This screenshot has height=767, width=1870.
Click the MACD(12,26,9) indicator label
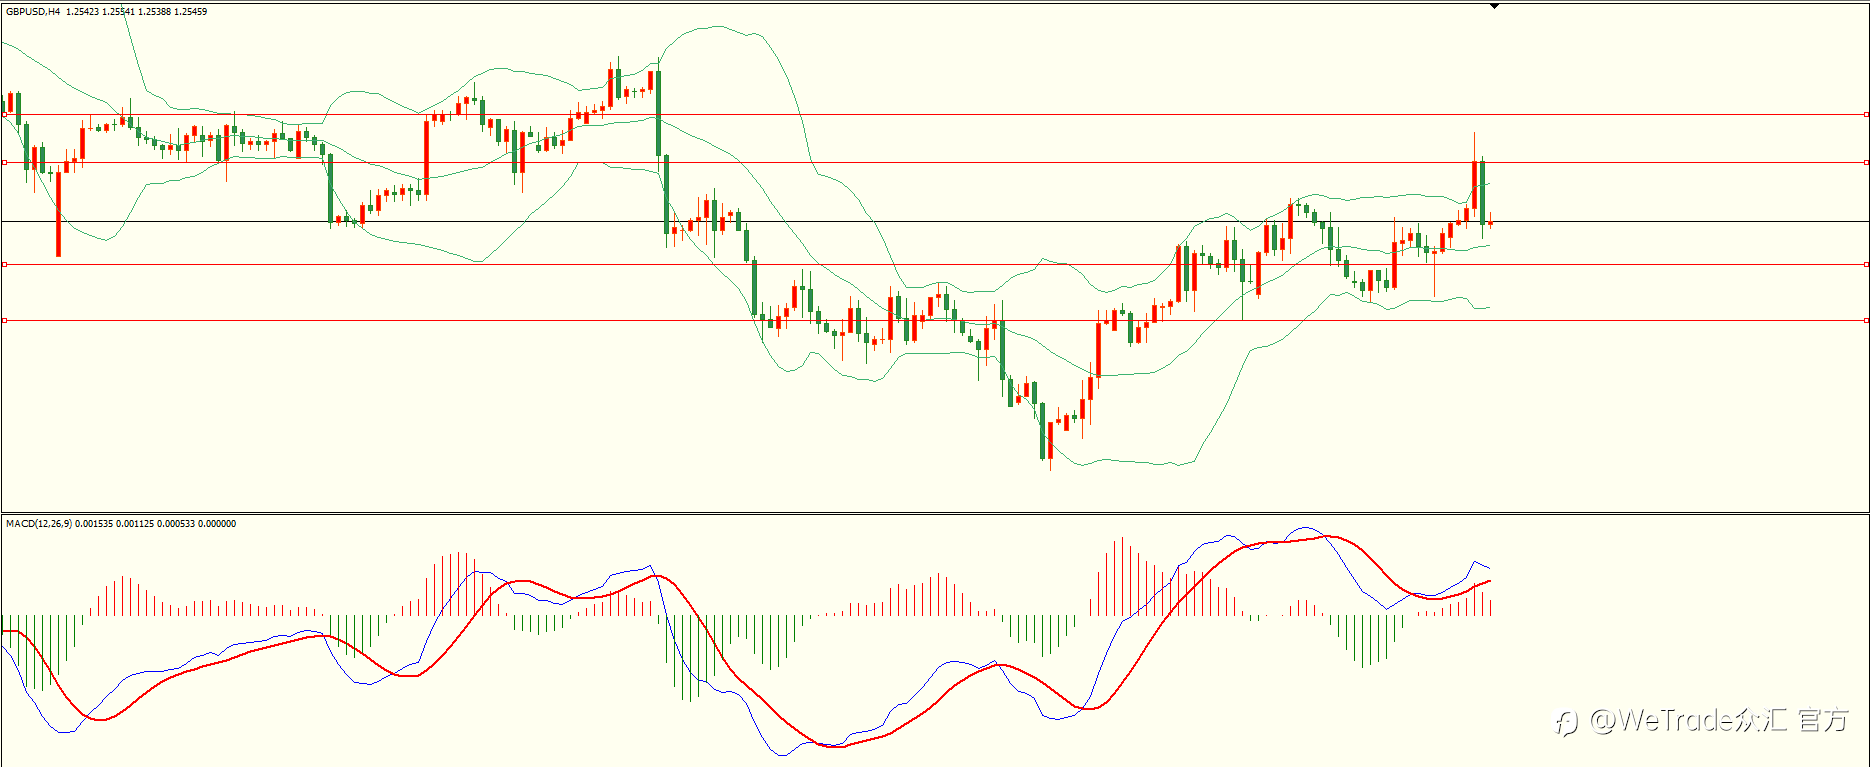click(39, 524)
